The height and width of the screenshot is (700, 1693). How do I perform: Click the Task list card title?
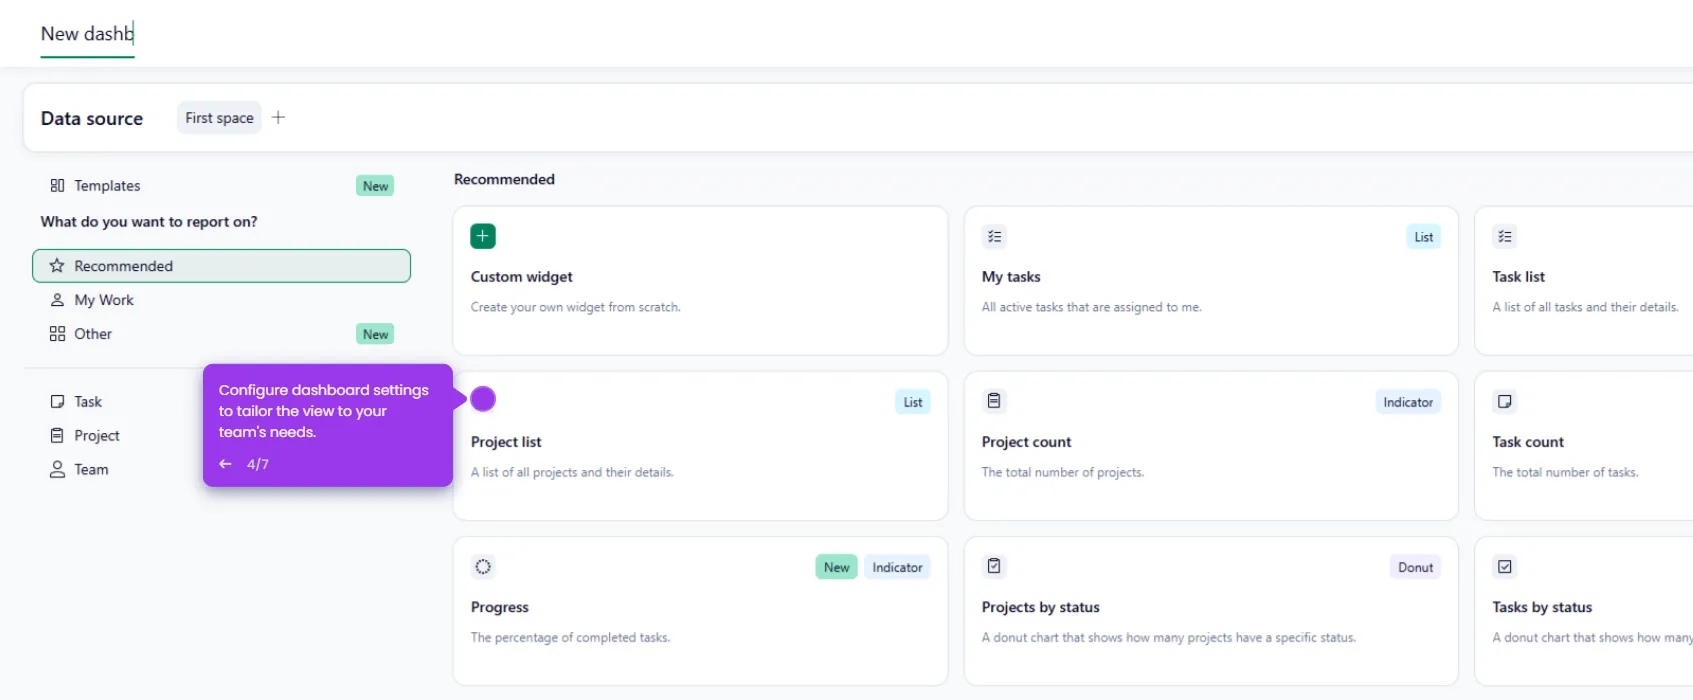(x=1518, y=277)
